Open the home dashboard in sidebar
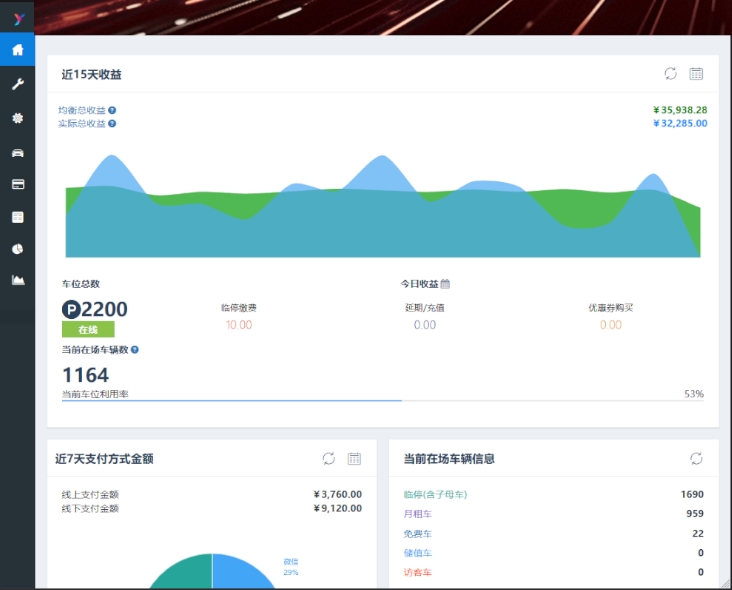Screen dimensions: 732x590 [17, 50]
